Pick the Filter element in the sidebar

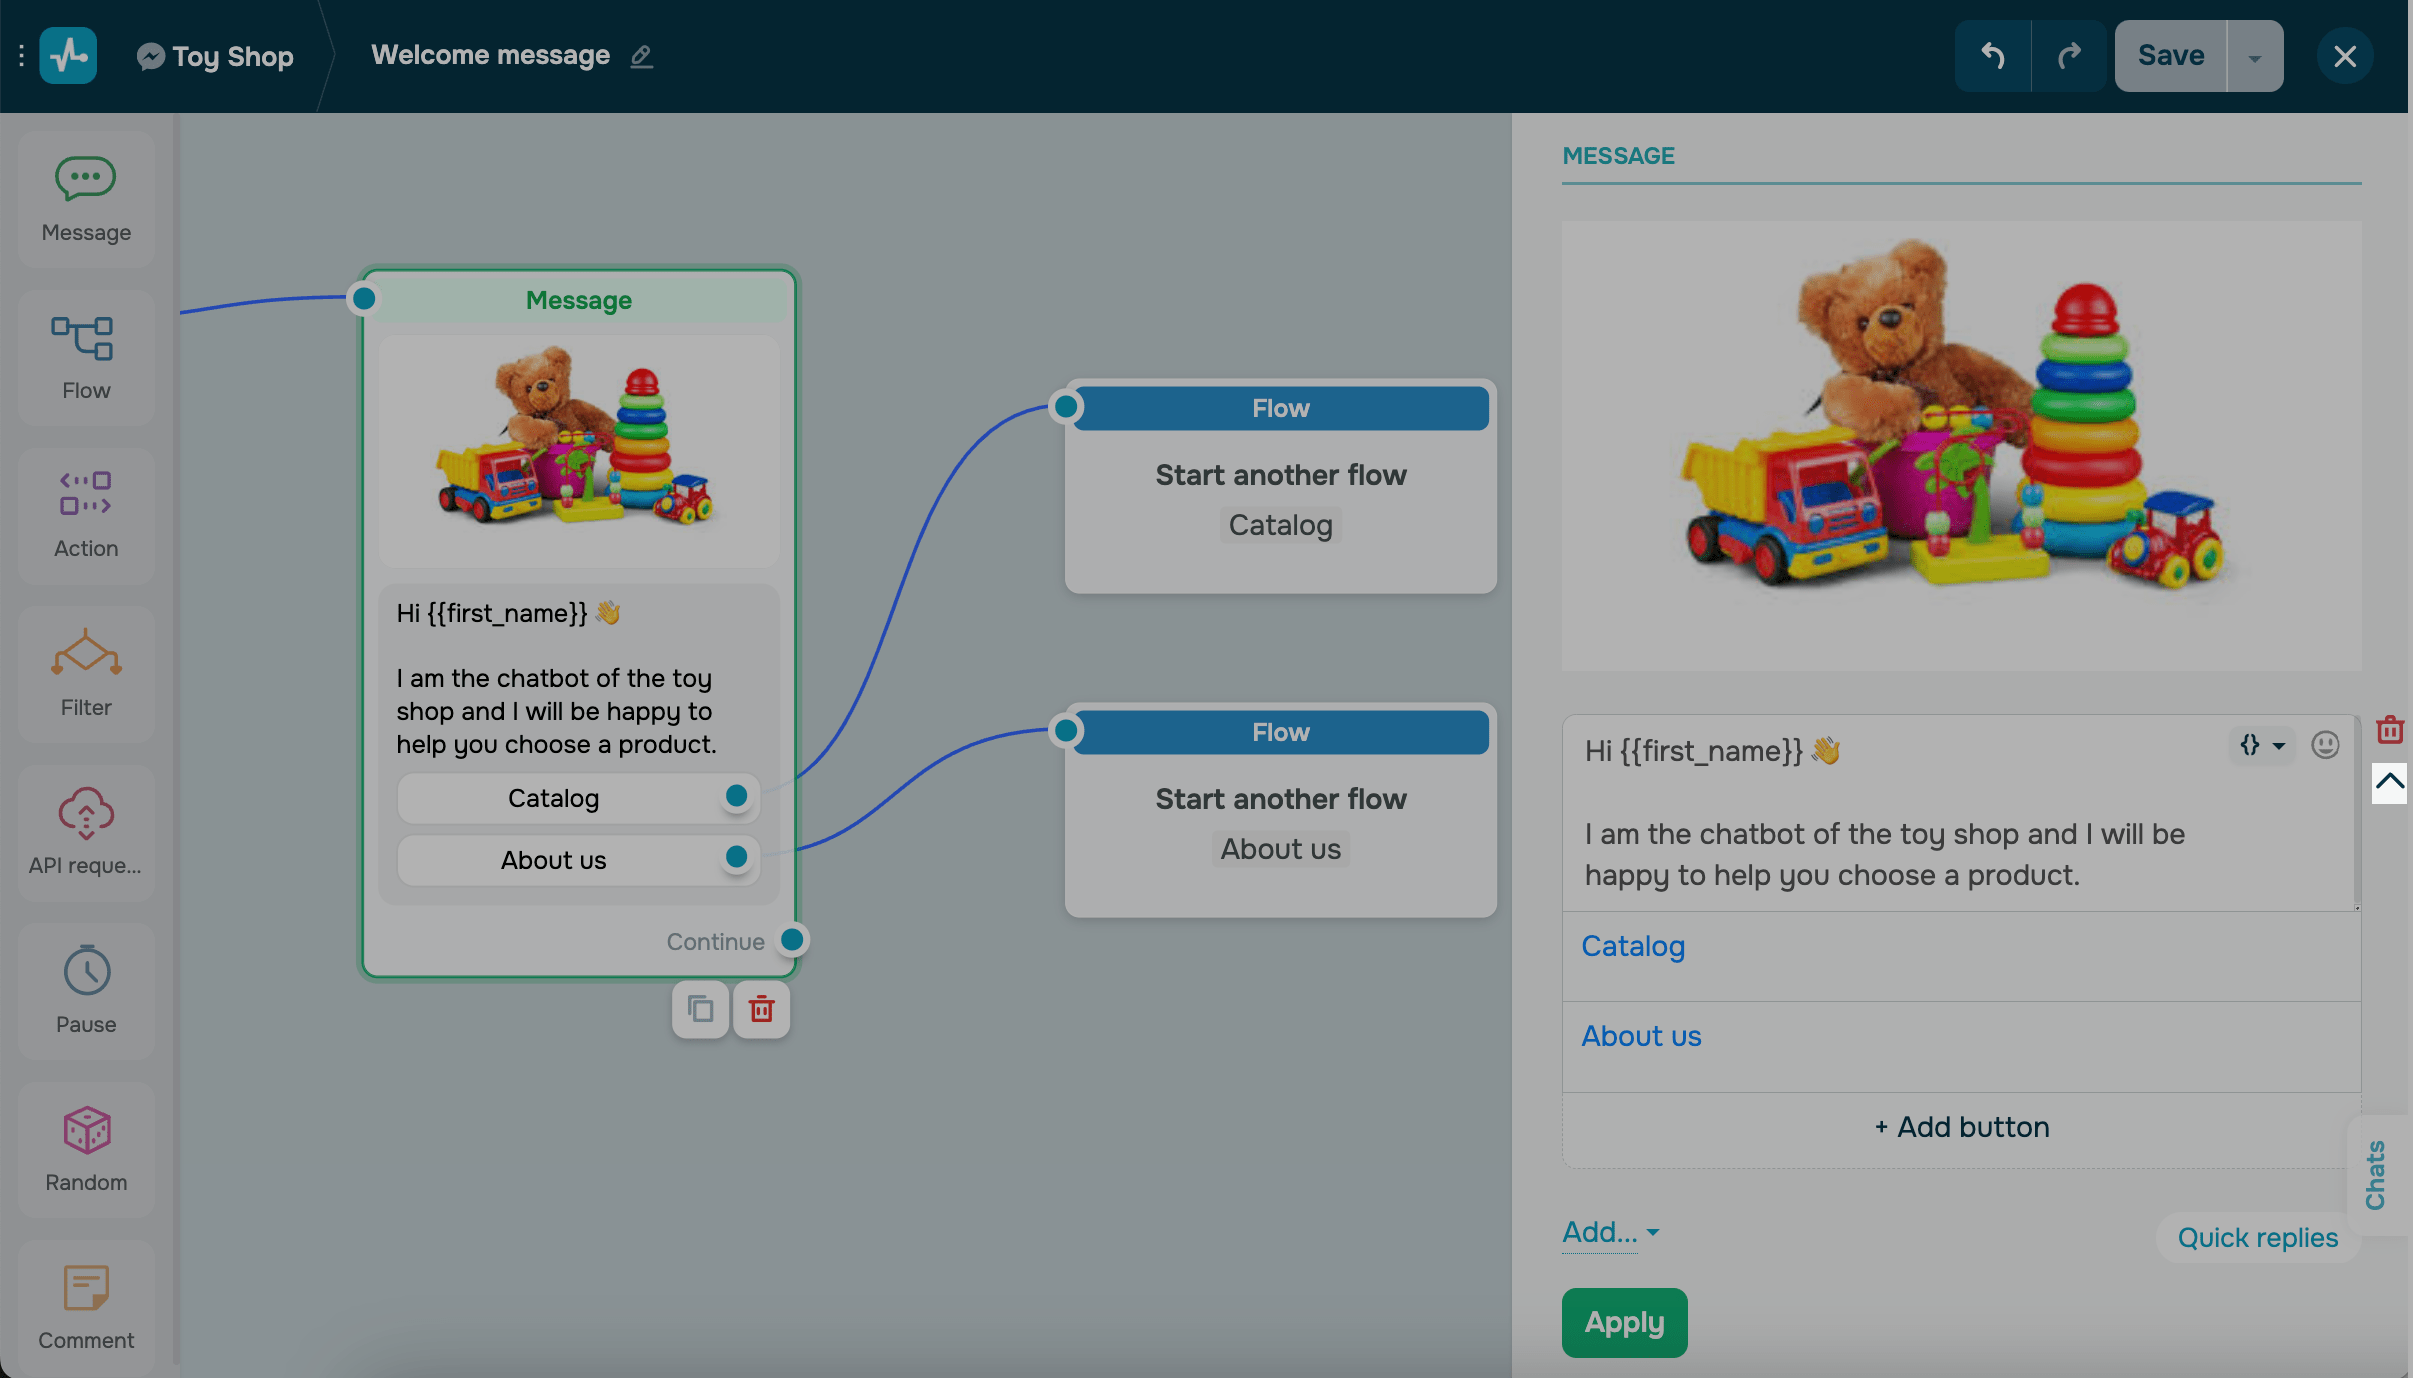85,671
